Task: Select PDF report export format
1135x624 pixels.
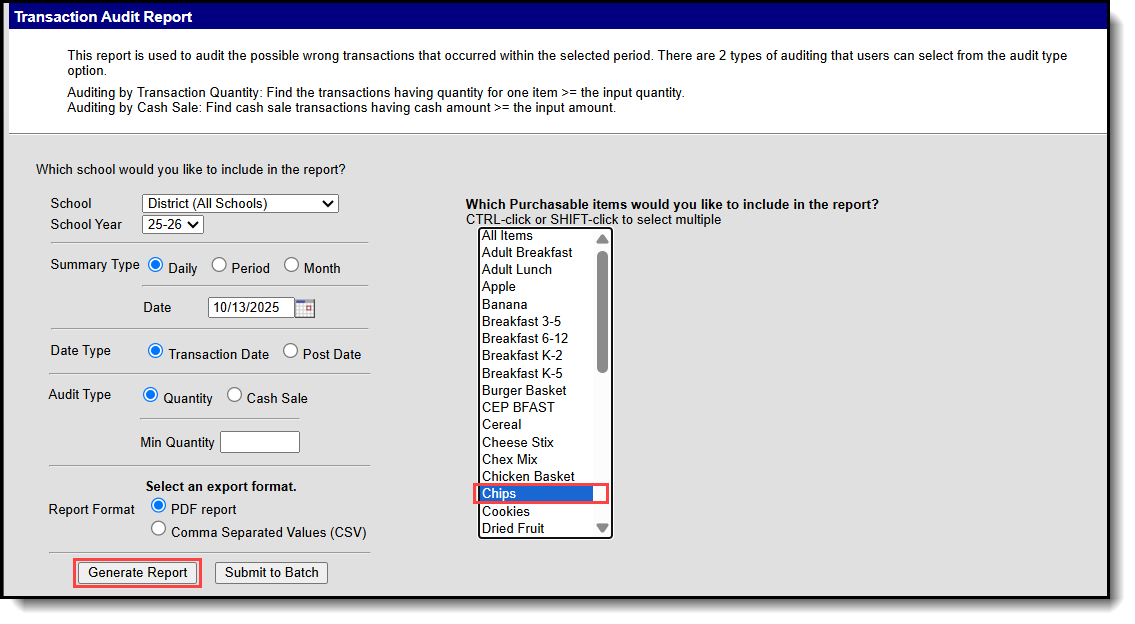Action: tap(158, 507)
